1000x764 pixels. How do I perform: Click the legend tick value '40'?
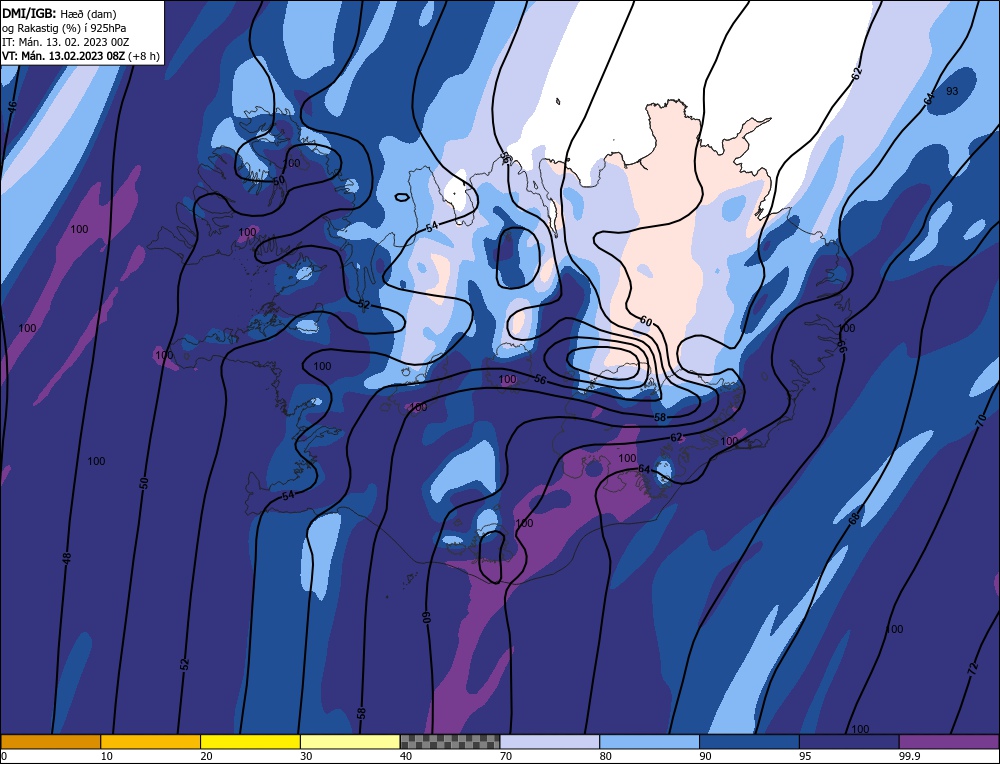(406, 756)
